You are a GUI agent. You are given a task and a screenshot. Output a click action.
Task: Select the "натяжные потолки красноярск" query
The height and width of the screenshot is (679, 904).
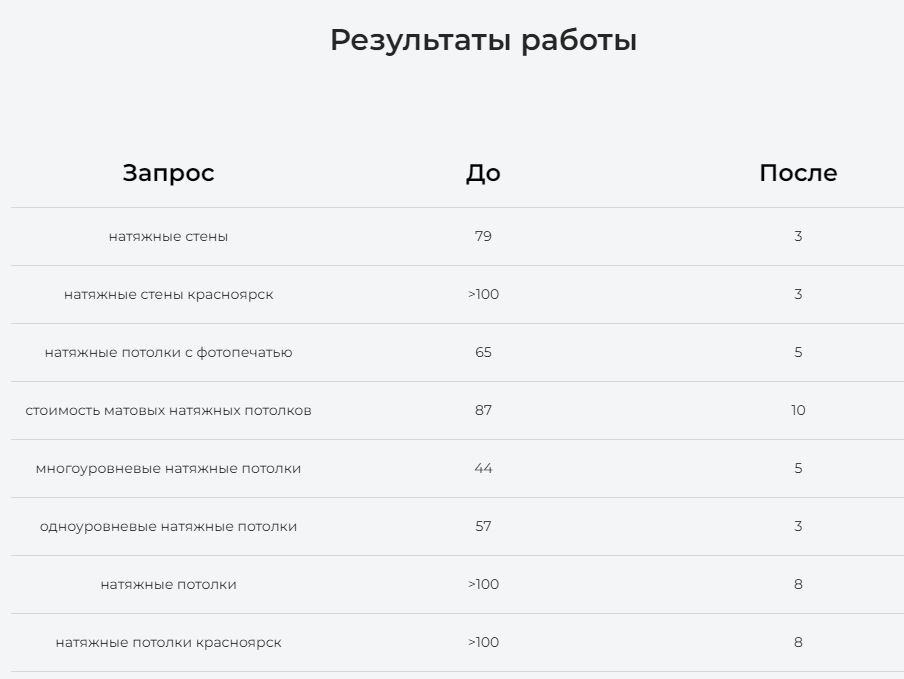point(168,643)
